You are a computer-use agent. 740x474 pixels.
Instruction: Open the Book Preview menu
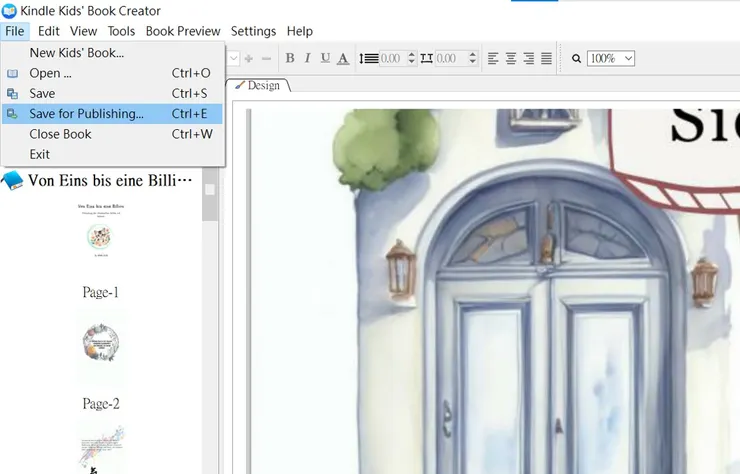click(x=183, y=31)
